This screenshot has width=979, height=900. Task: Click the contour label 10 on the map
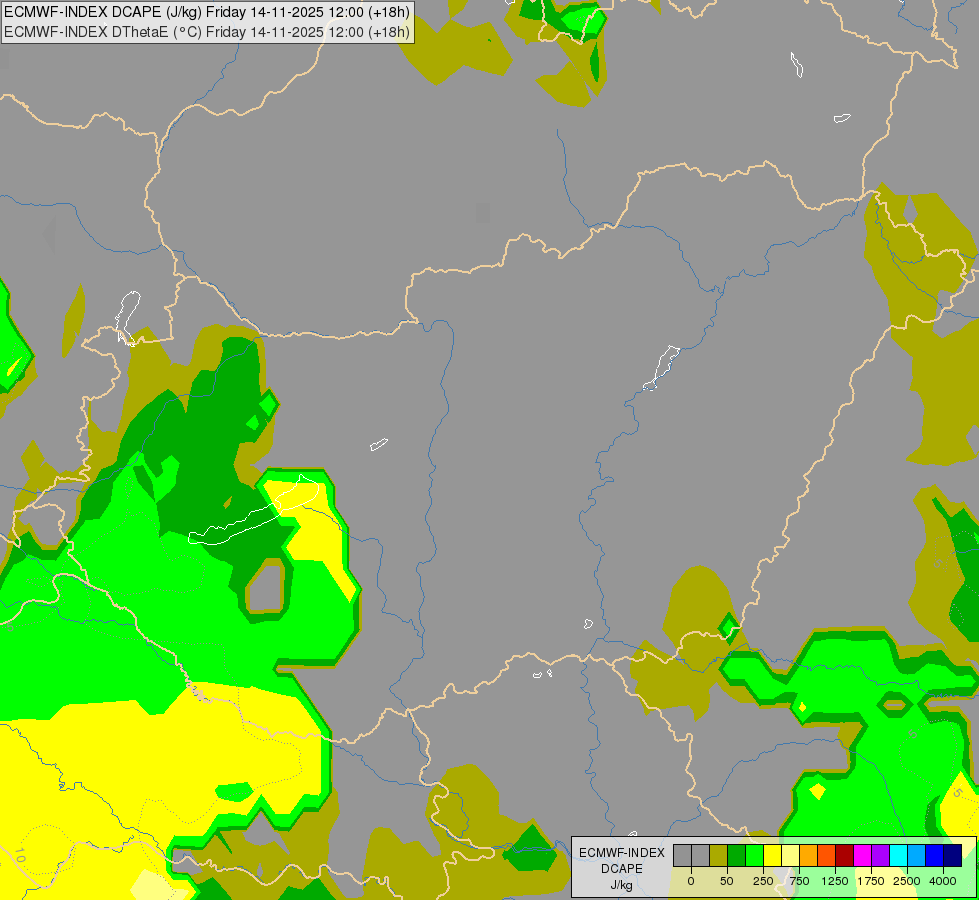(x=19, y=856)
